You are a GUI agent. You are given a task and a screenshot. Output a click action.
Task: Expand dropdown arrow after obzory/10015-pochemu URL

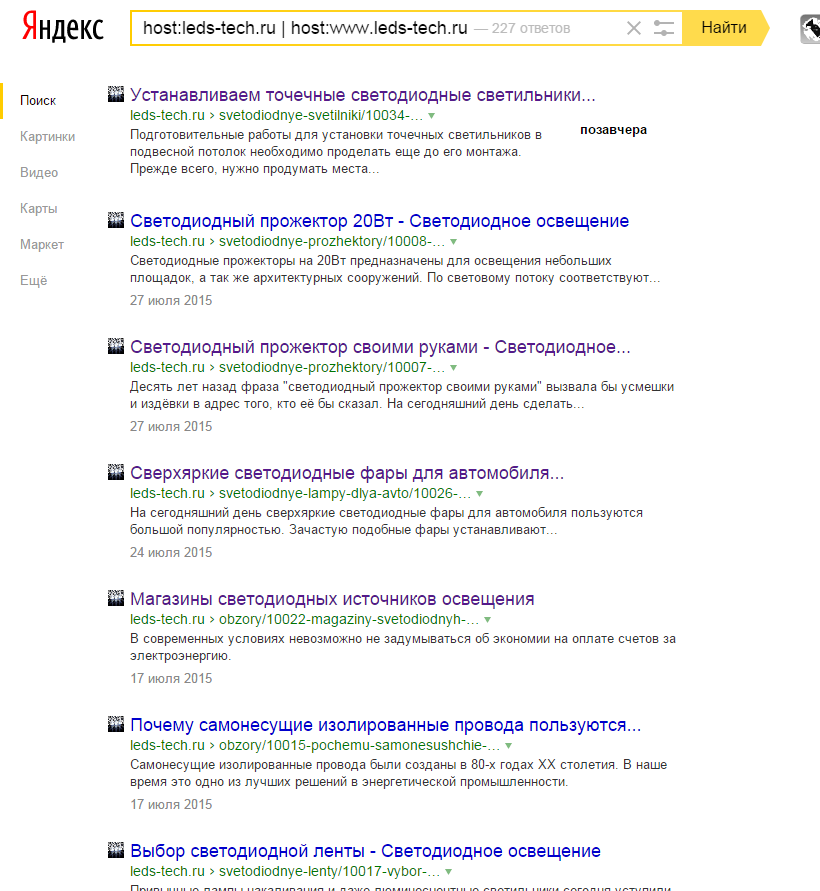[509, 746]
